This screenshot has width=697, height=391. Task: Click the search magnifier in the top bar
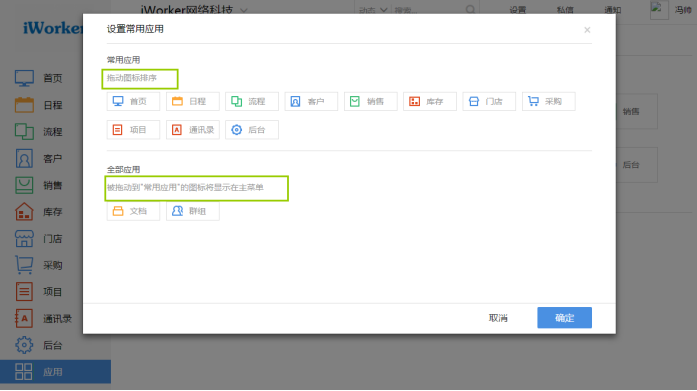[x=470, y=9]
